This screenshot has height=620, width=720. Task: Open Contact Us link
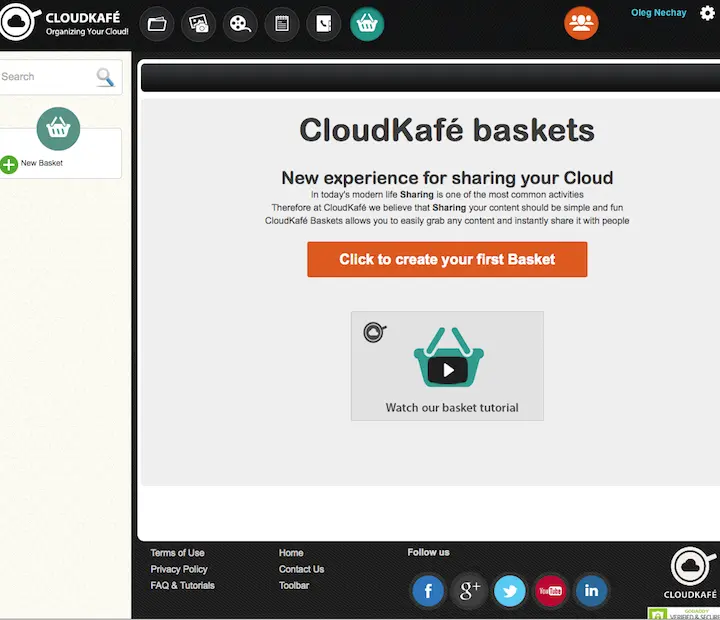point(301,569)
